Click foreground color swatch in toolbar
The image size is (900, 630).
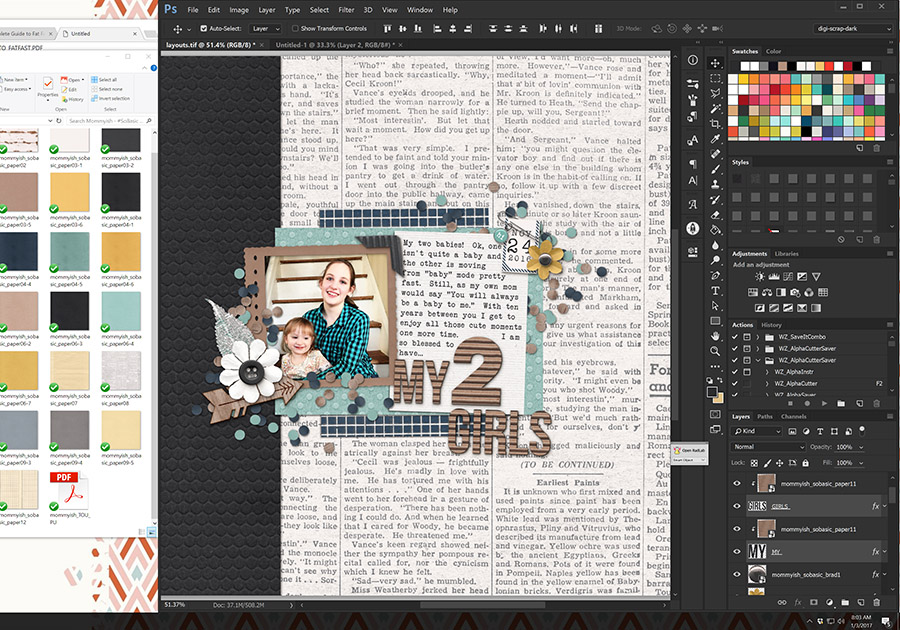click(x=712, y=392)
